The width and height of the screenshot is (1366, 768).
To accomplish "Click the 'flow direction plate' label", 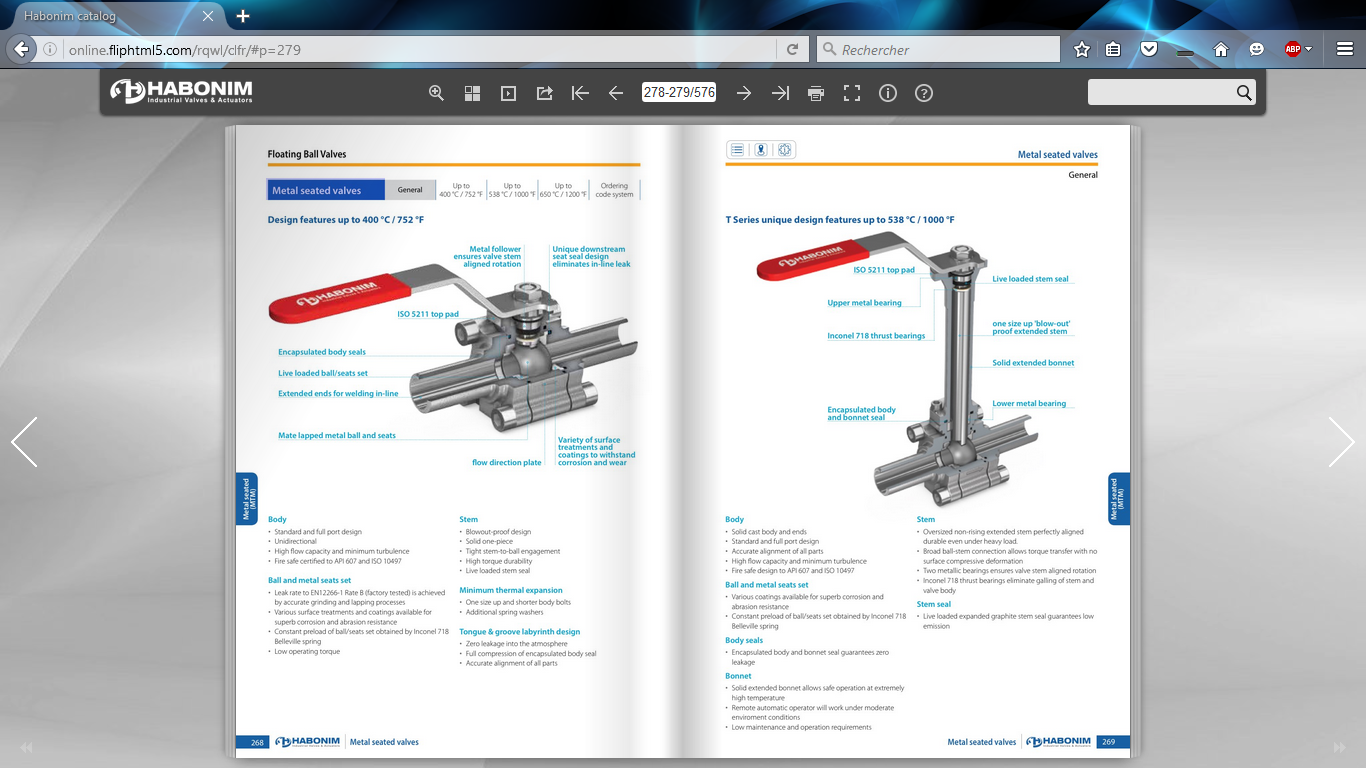I will [507, 463].
